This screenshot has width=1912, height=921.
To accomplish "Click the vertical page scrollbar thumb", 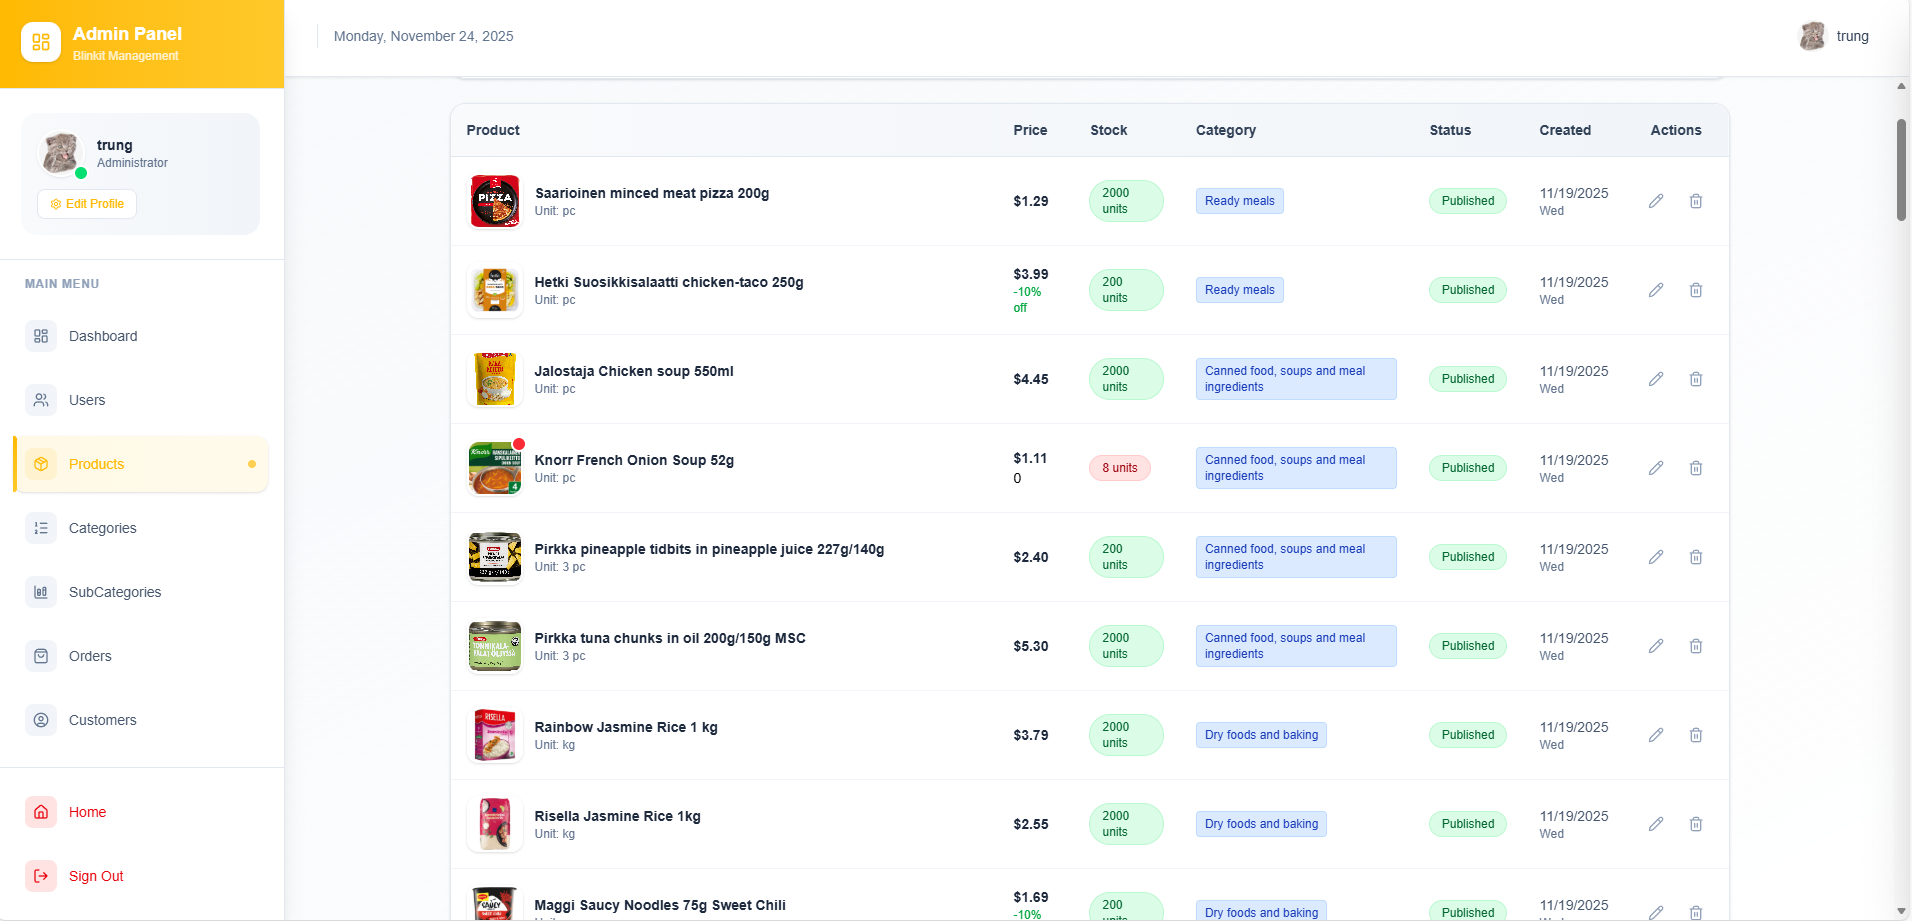I will [x=1901, y=170].
